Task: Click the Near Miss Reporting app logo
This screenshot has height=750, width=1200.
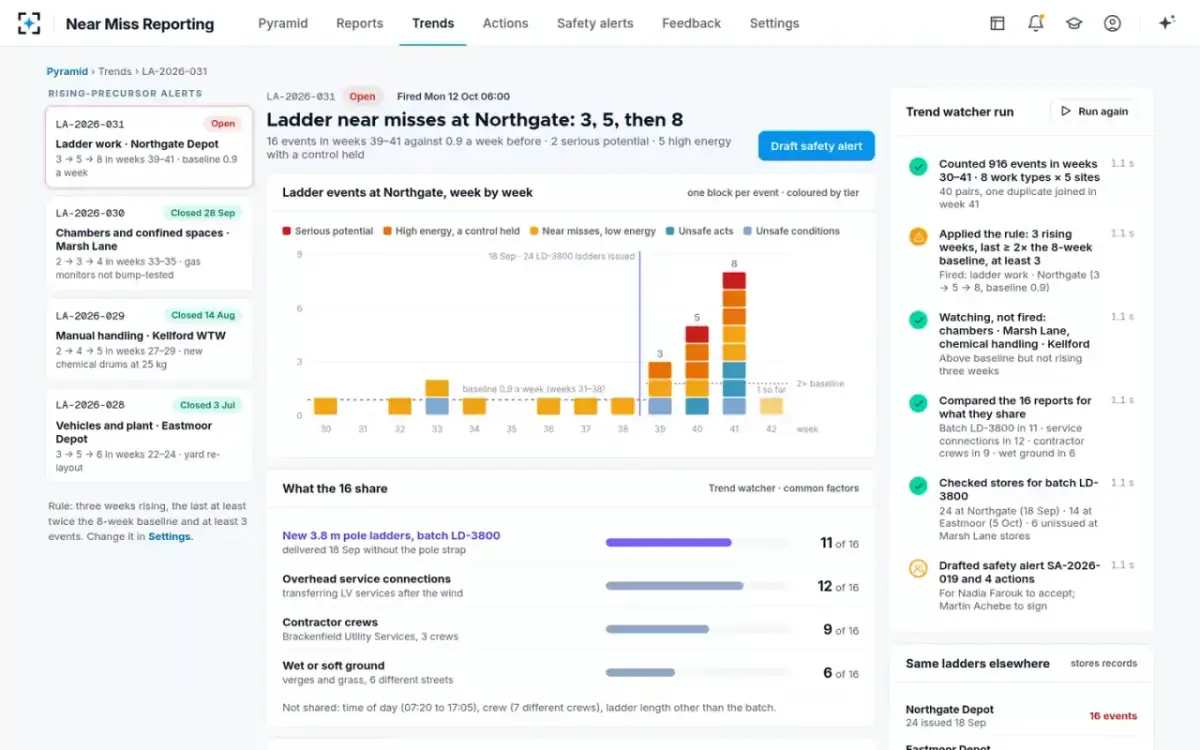Action: pyautogui.click(x=30, y=23)
